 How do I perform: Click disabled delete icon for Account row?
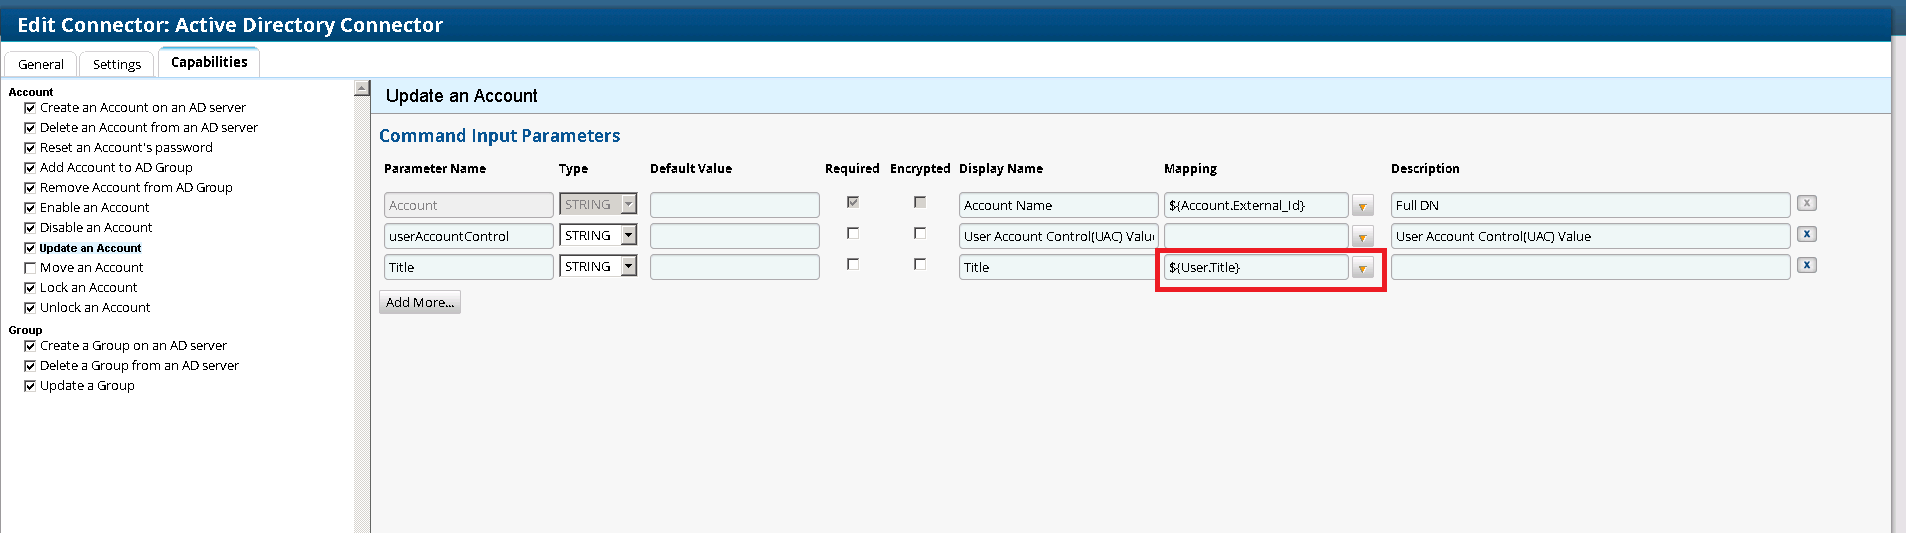coord(1806,203)
